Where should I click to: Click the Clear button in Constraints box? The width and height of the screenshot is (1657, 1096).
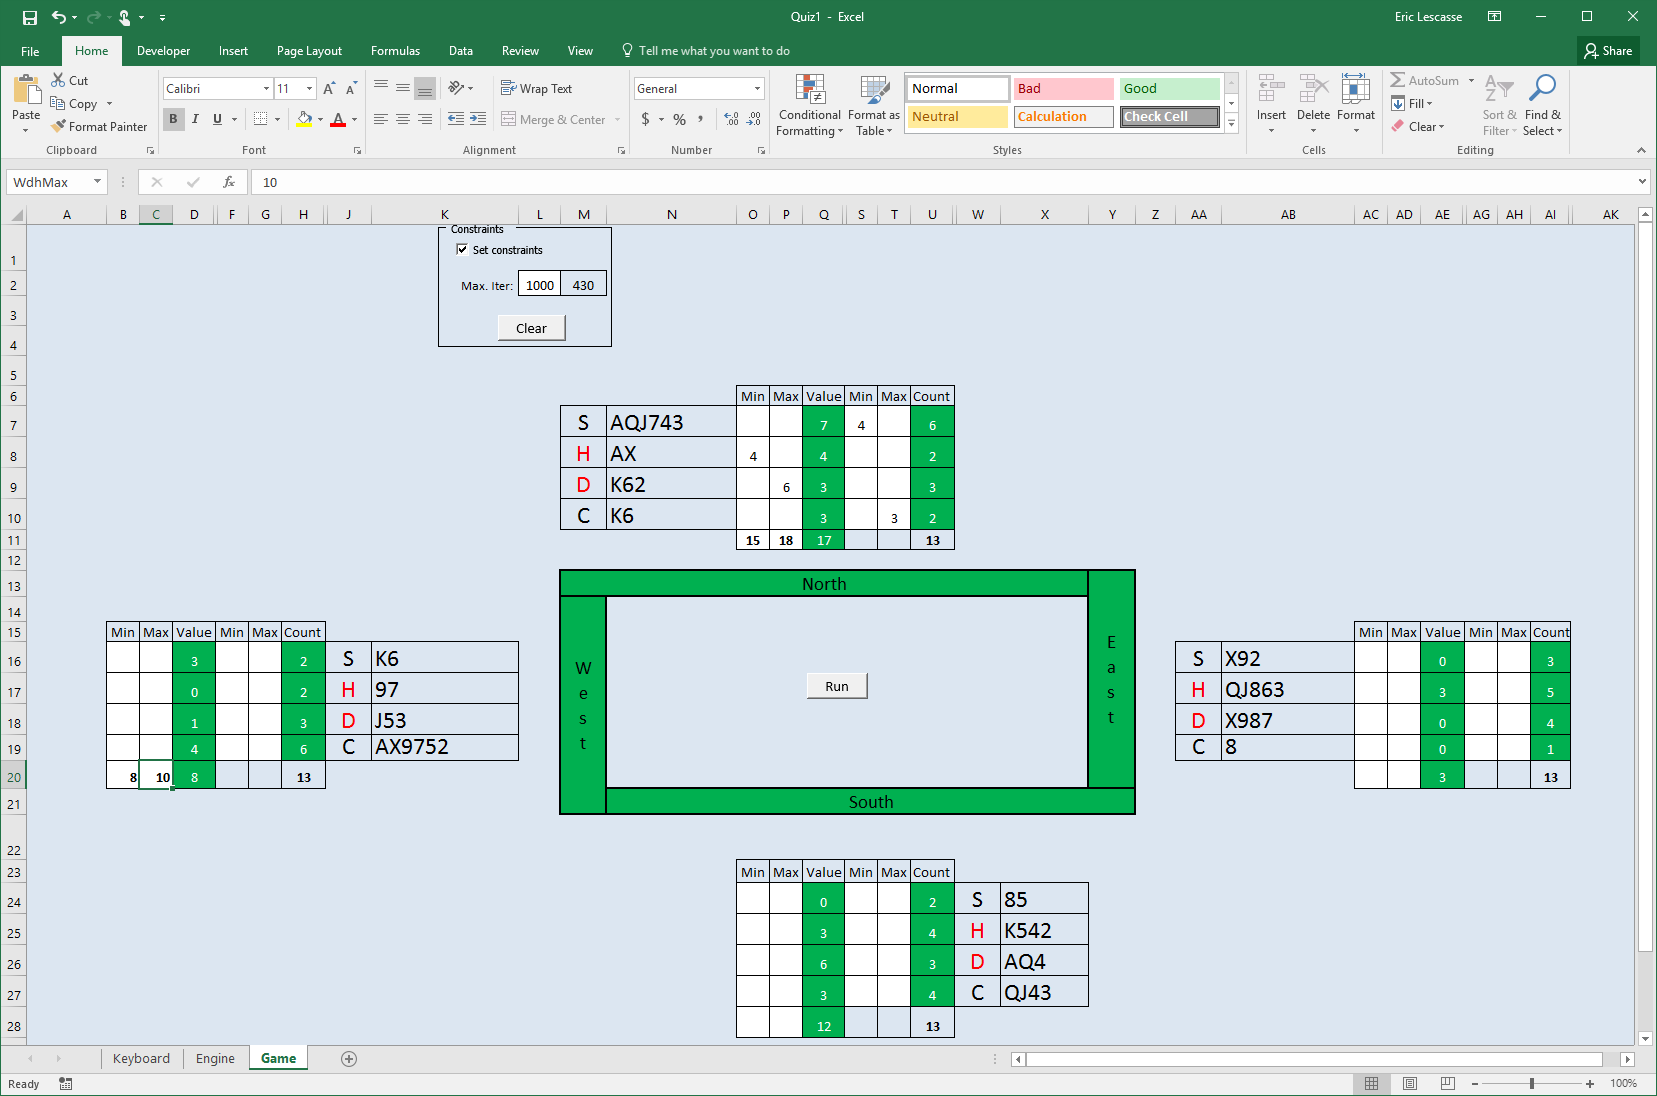(x=531, y=328)
